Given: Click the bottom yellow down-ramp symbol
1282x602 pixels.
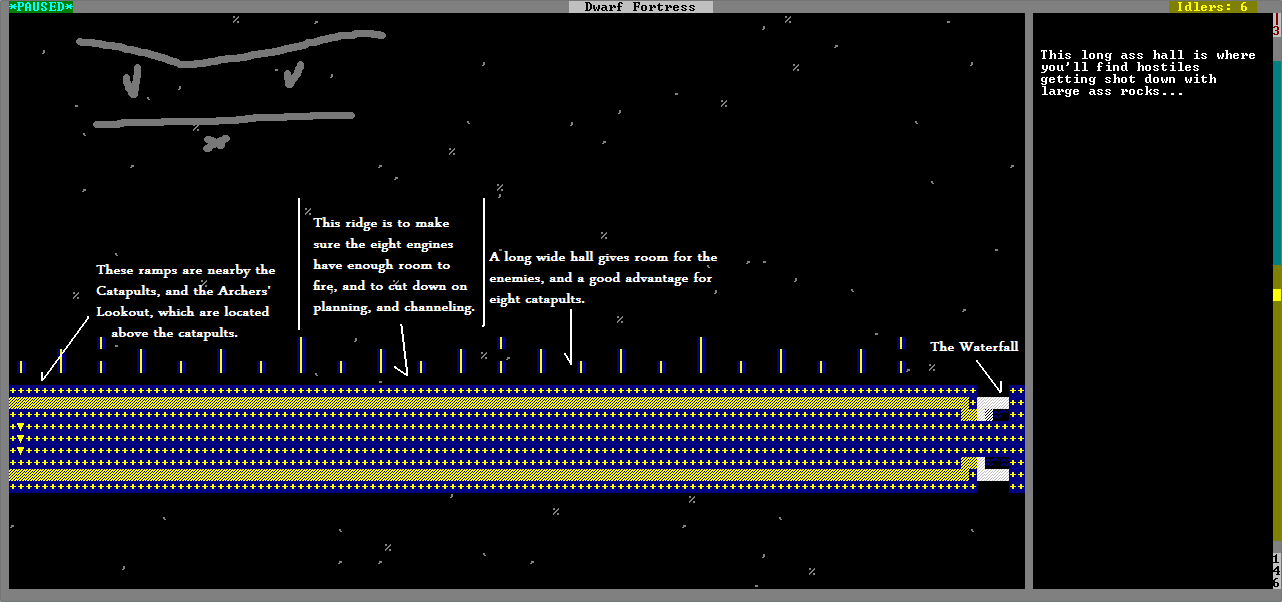Looking at the screenshot, I should 21,451.
